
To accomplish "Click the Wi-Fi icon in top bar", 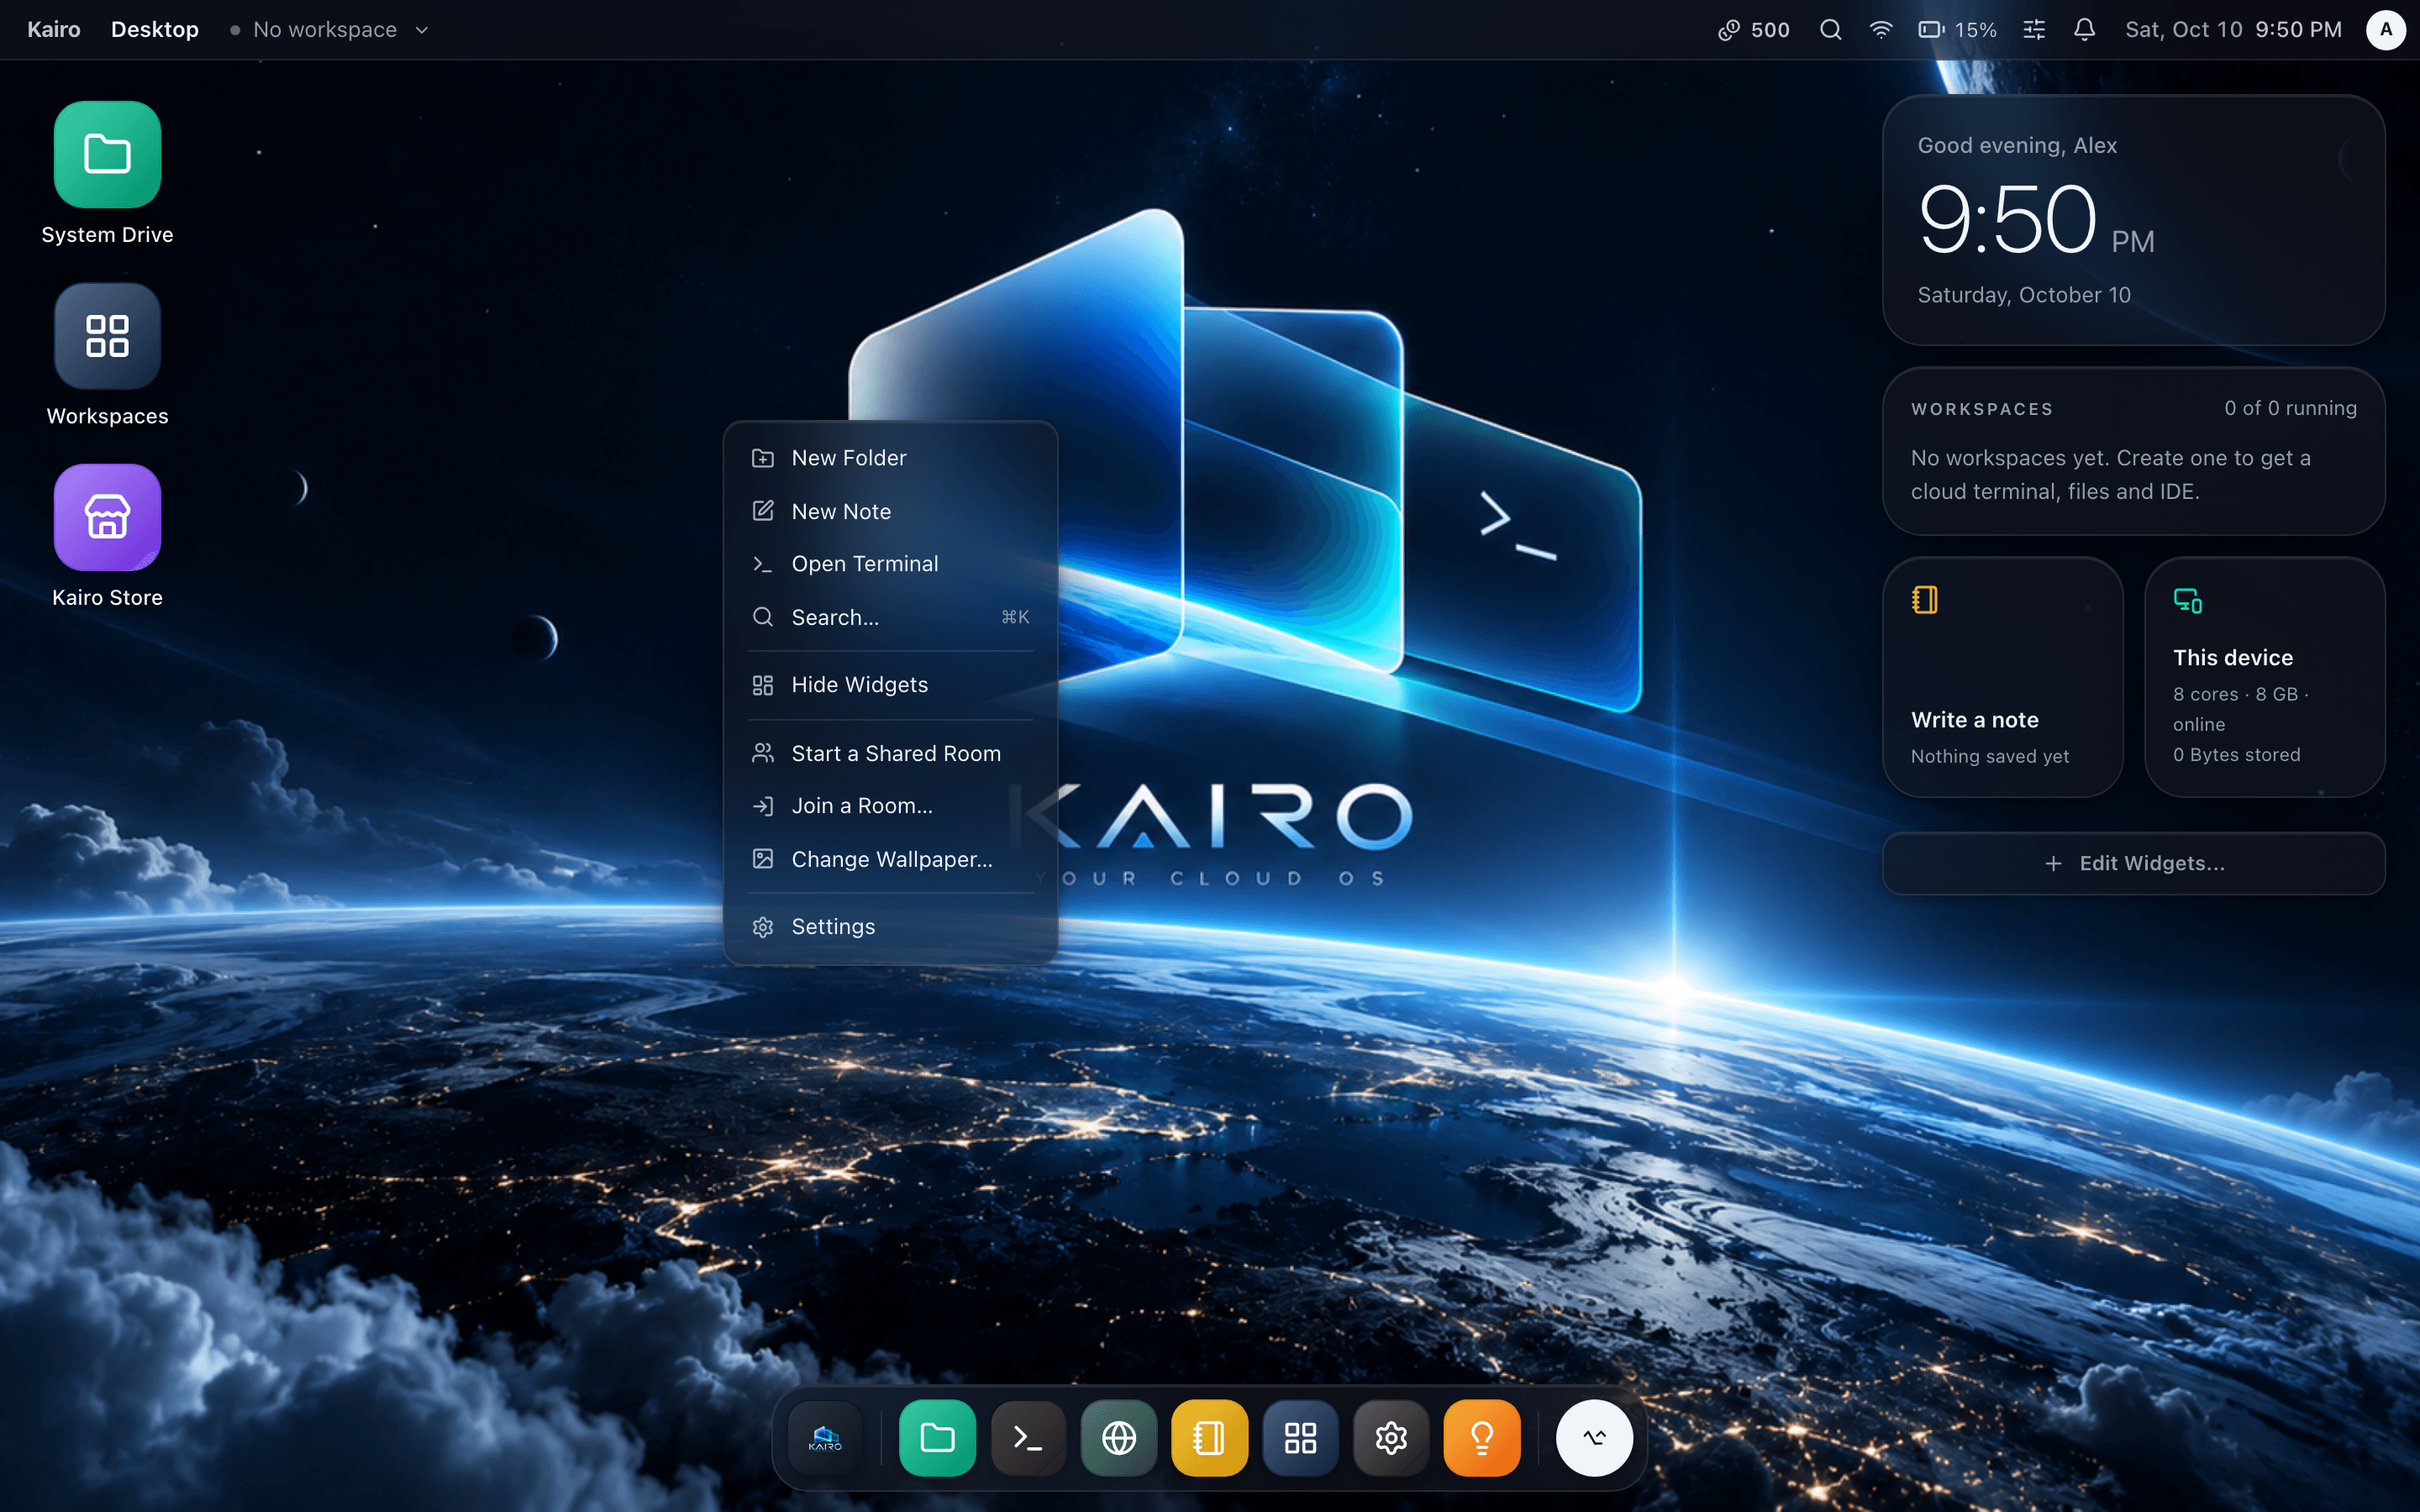I will (1881, 30).
